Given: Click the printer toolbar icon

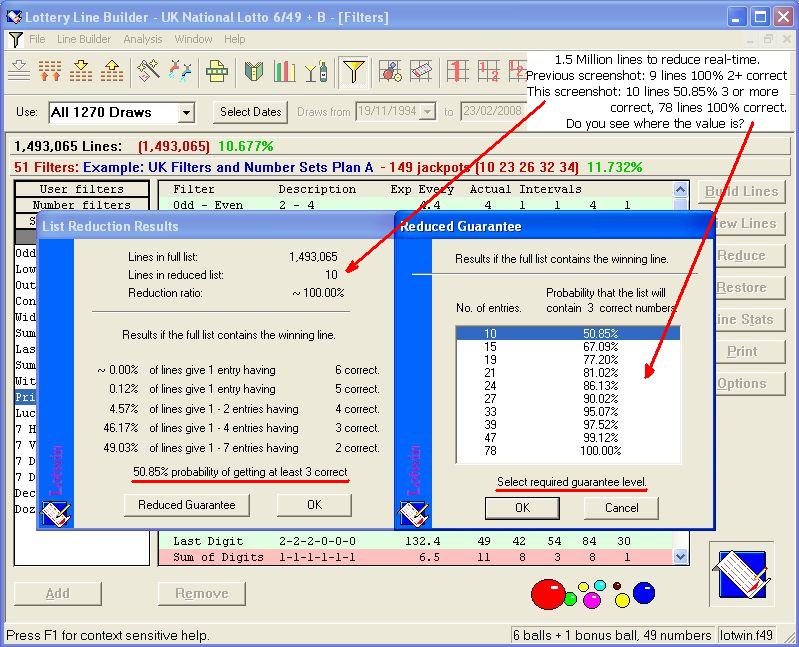Looking at the screenshot, I should click(x=217, y=71).
